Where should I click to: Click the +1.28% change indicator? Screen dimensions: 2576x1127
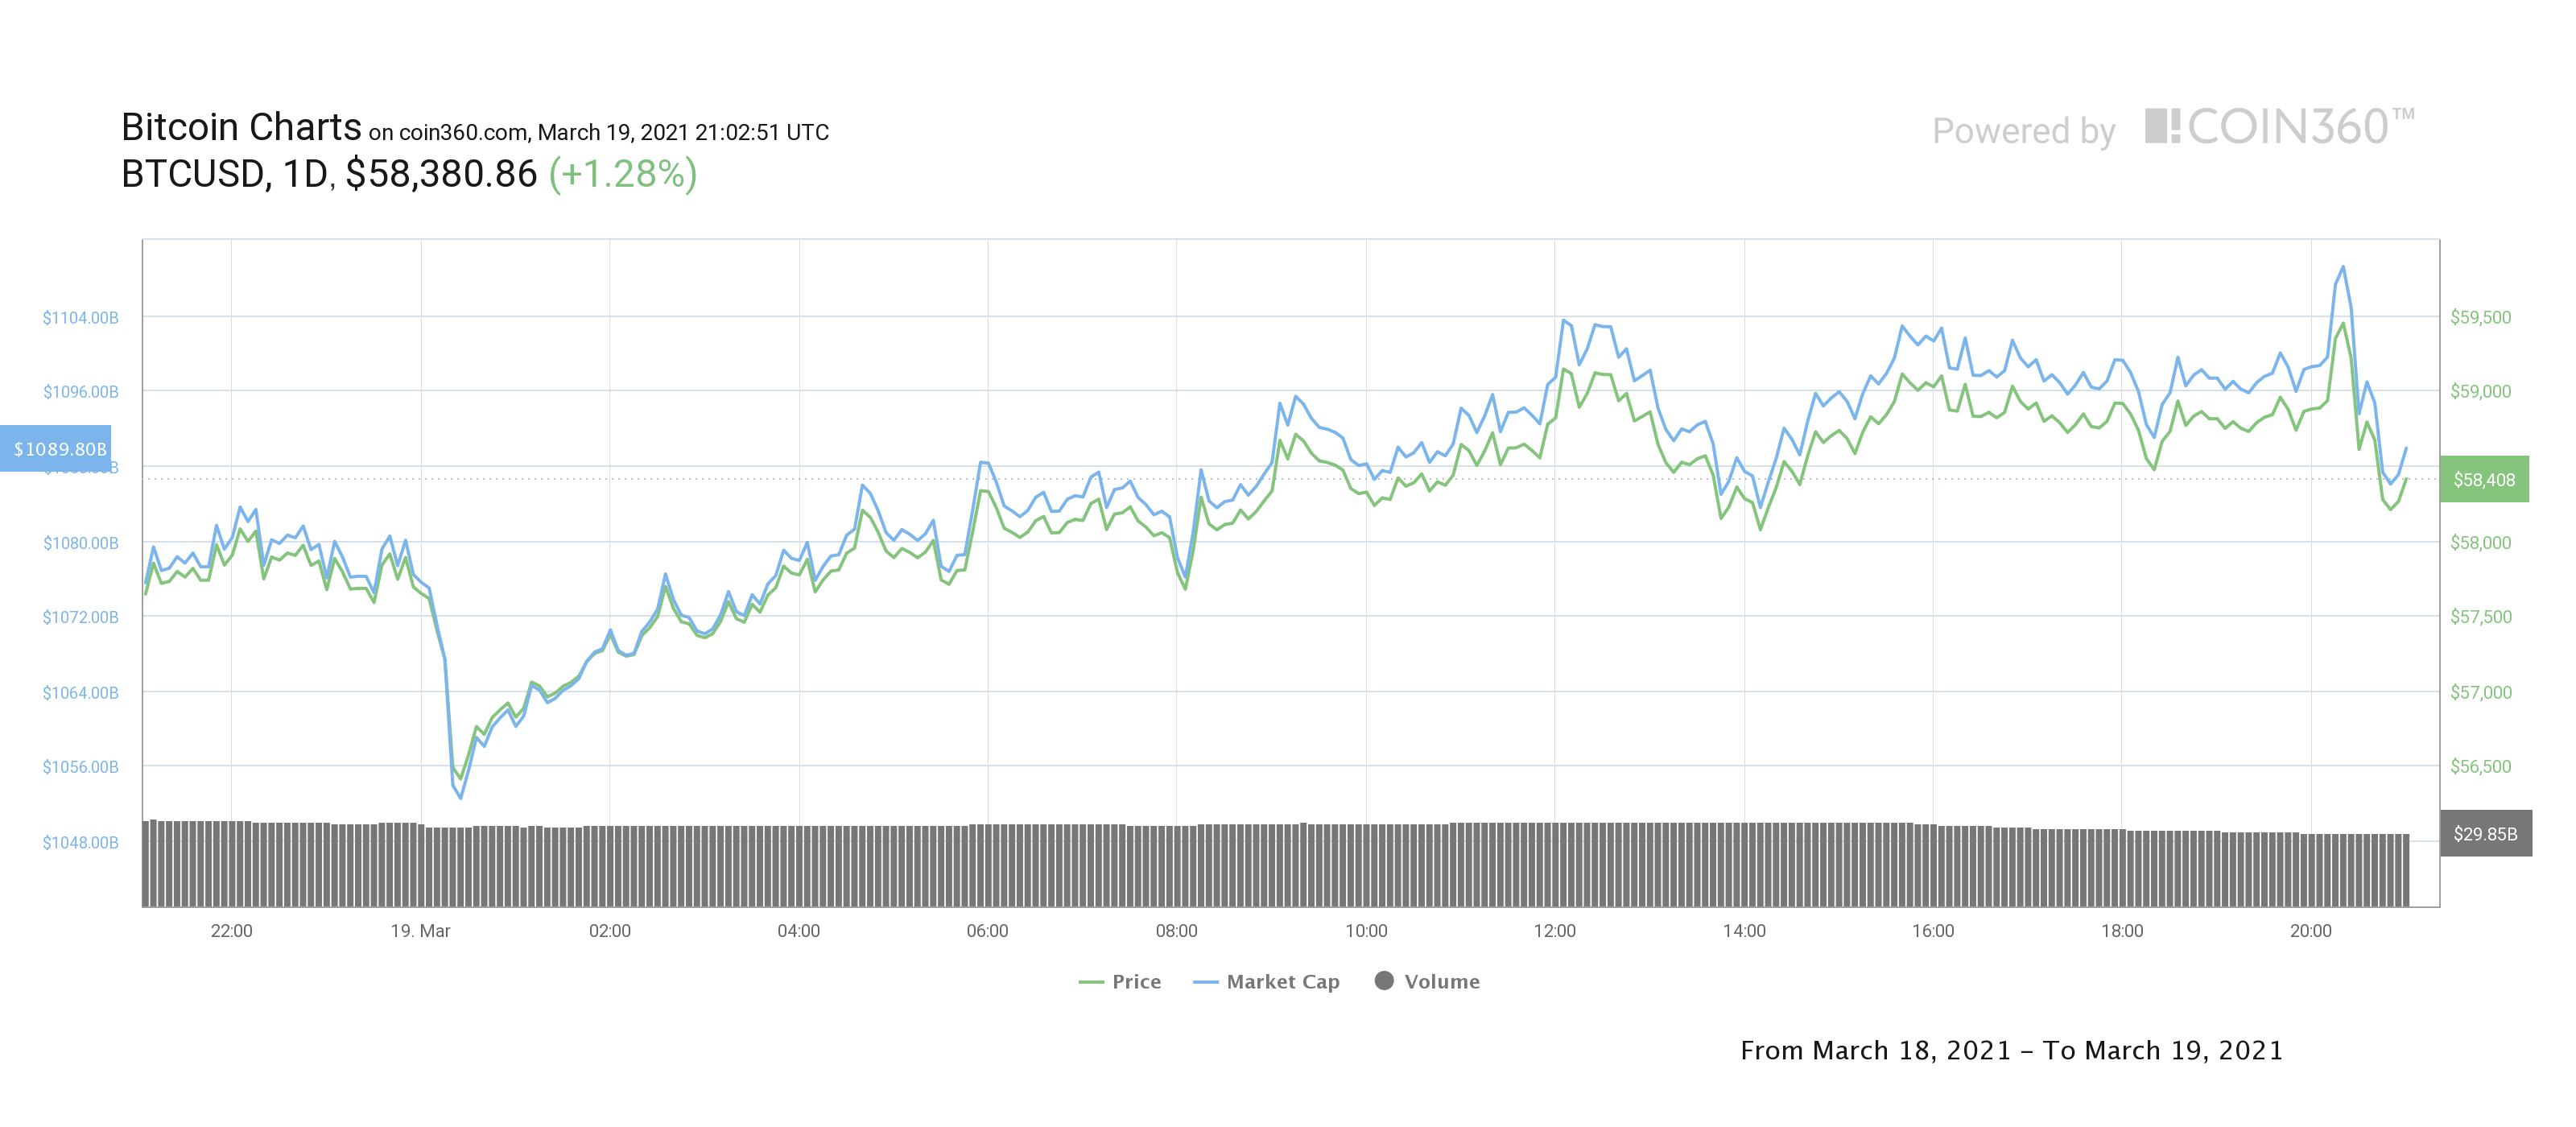click(x=623, y=174)
